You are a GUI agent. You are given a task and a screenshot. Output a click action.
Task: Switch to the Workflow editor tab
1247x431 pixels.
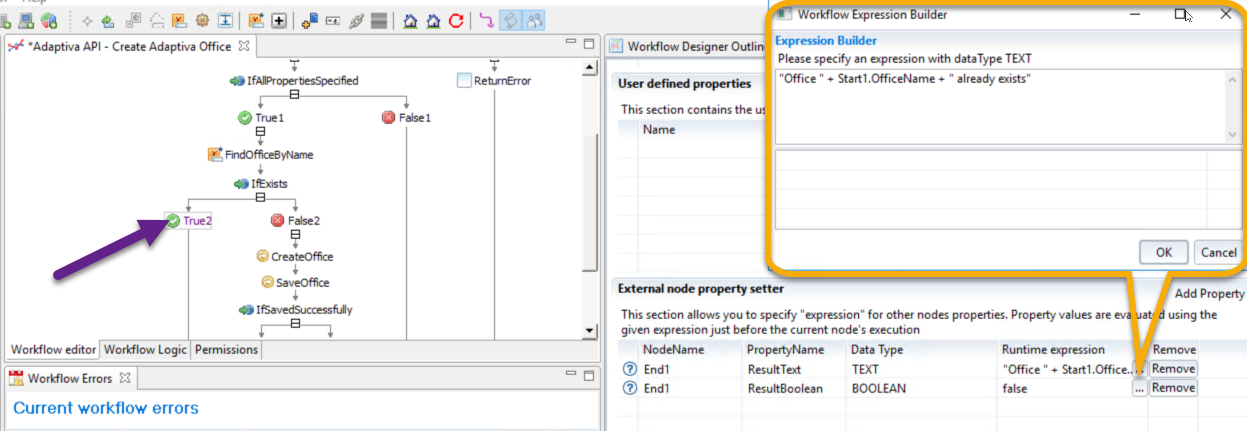(54, 350)
